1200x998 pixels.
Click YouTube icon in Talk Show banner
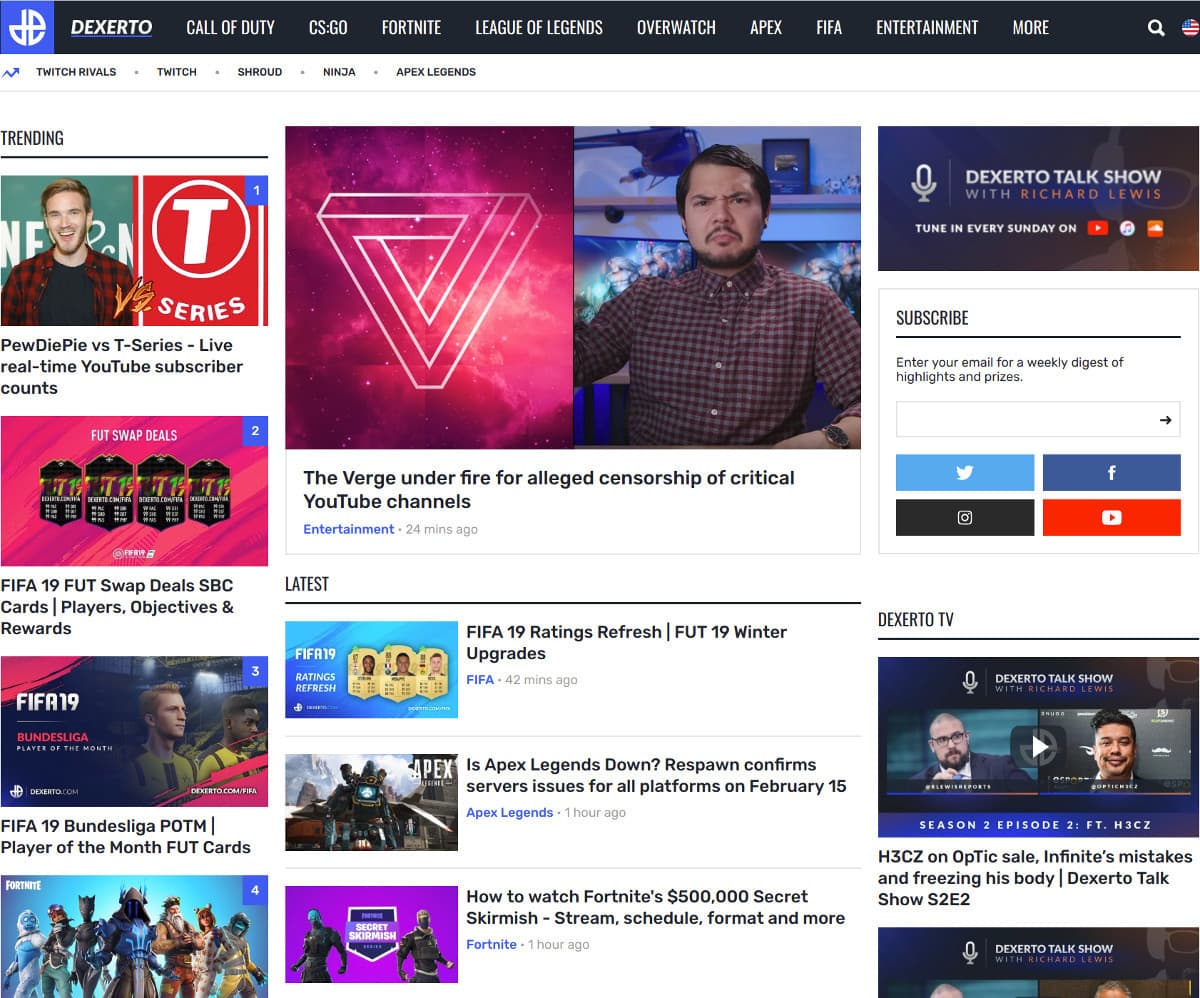1098,228
